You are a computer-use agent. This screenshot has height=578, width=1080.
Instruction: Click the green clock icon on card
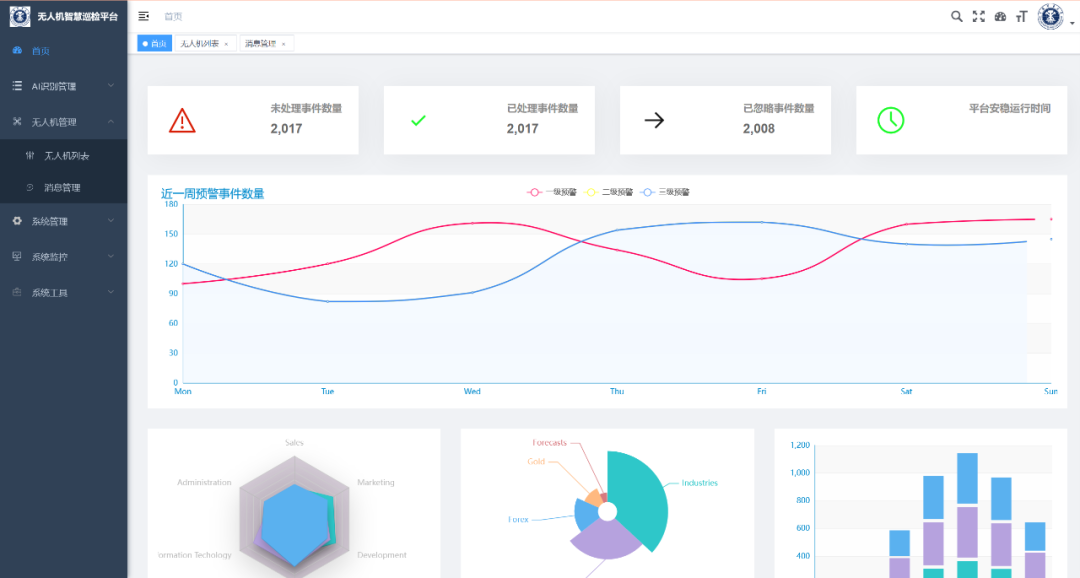pos(891,121)
